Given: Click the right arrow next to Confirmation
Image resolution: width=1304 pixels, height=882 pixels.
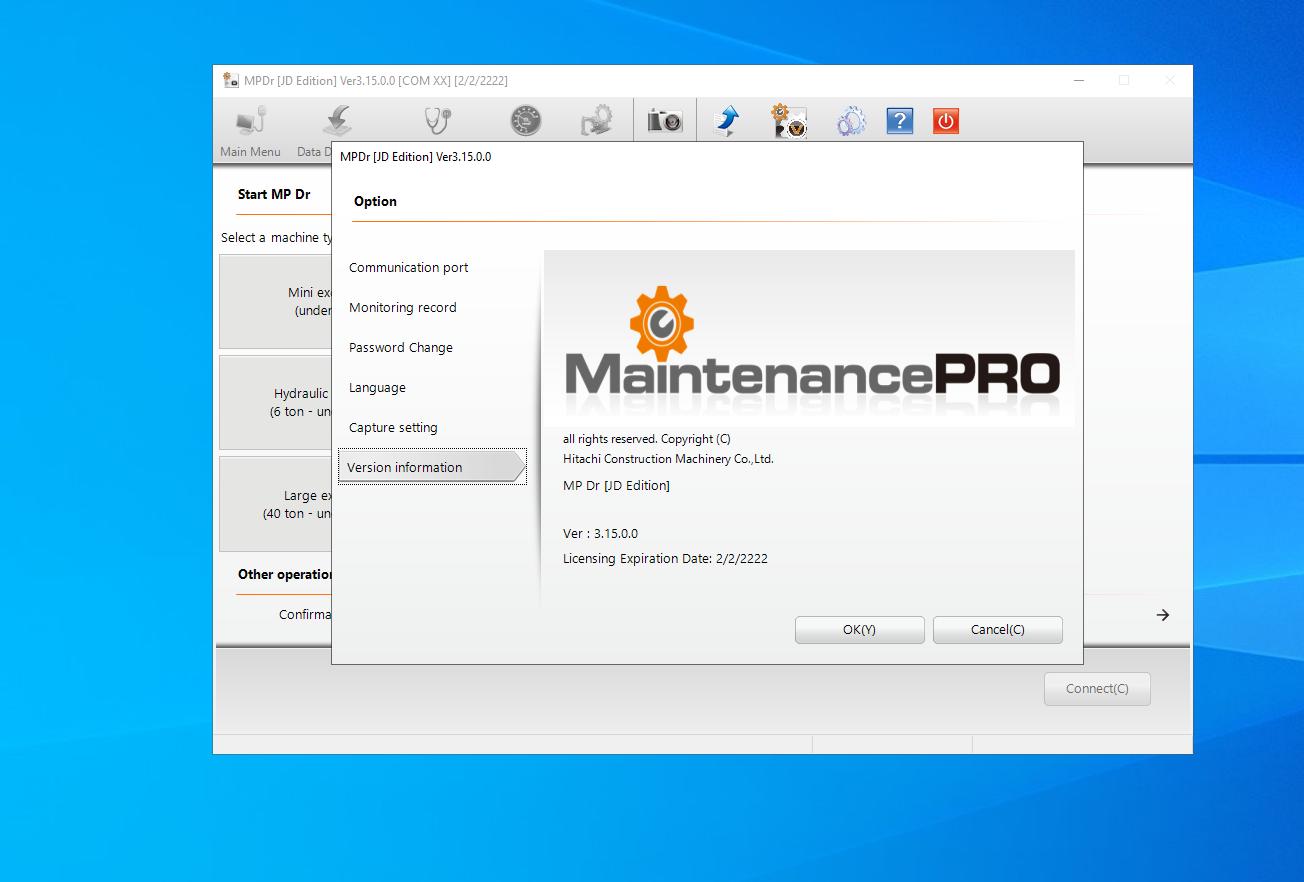Looking at the screenshot, I should [1162, 615].
